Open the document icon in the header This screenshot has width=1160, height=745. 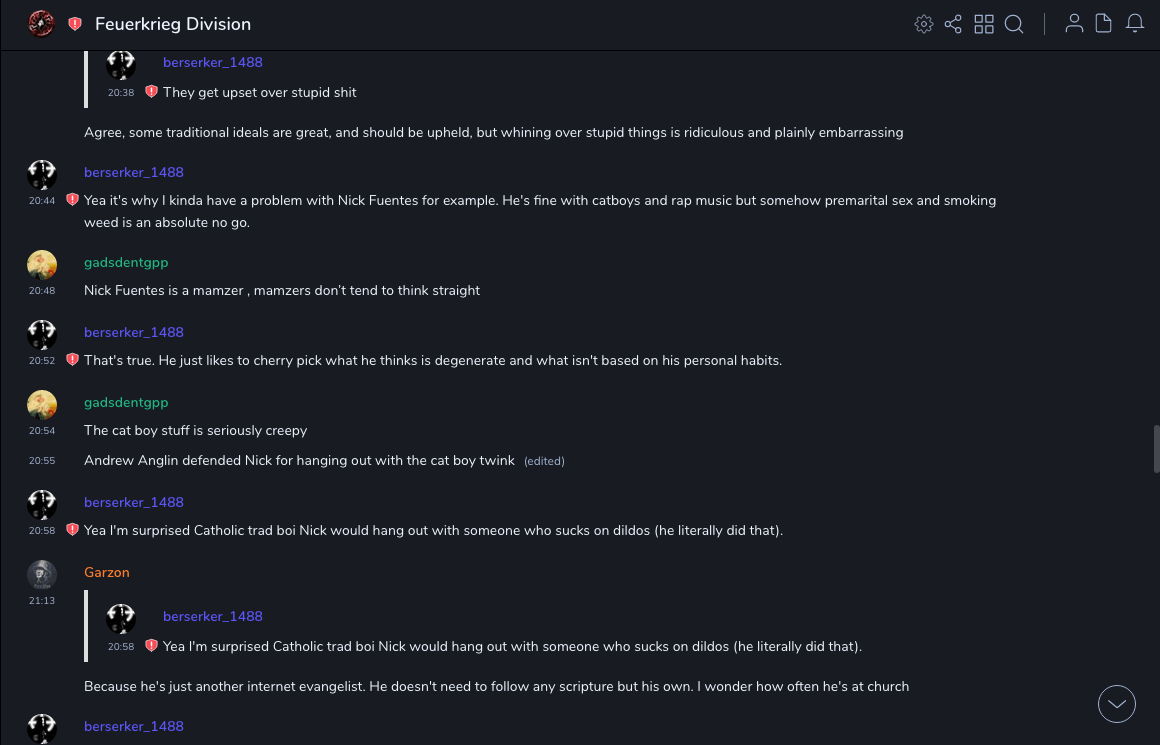coord(1104,24)
